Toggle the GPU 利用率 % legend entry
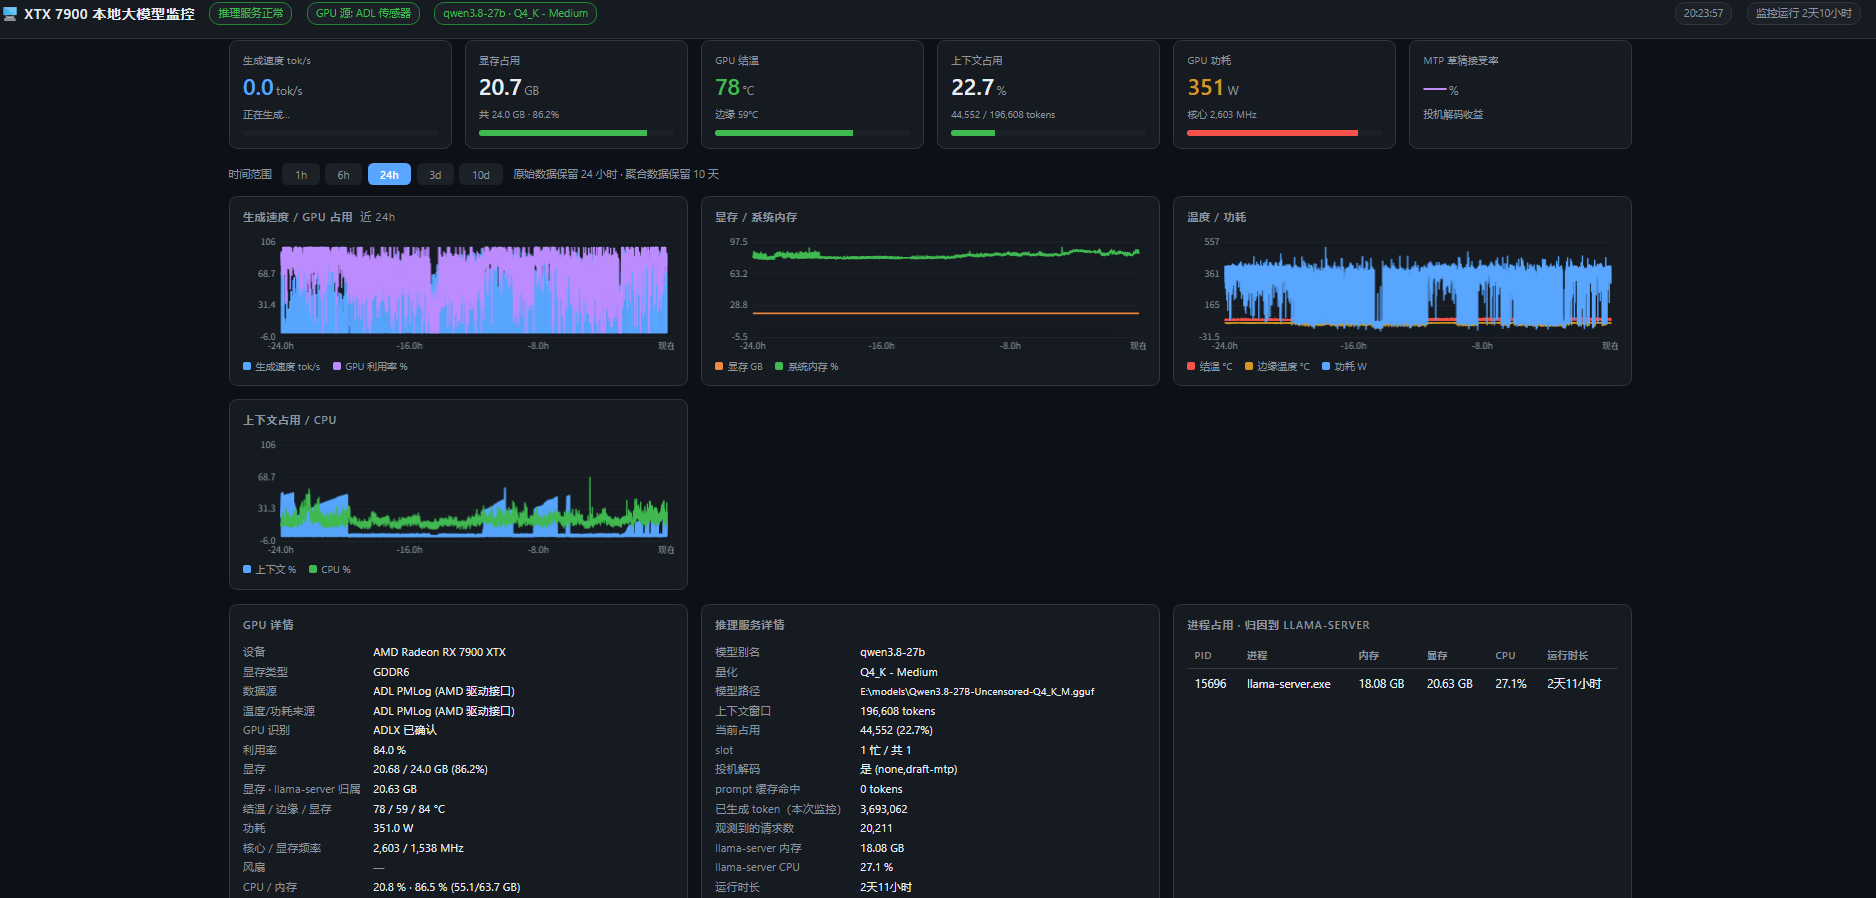Screen dimensions: 1876x898 point(370,367)
